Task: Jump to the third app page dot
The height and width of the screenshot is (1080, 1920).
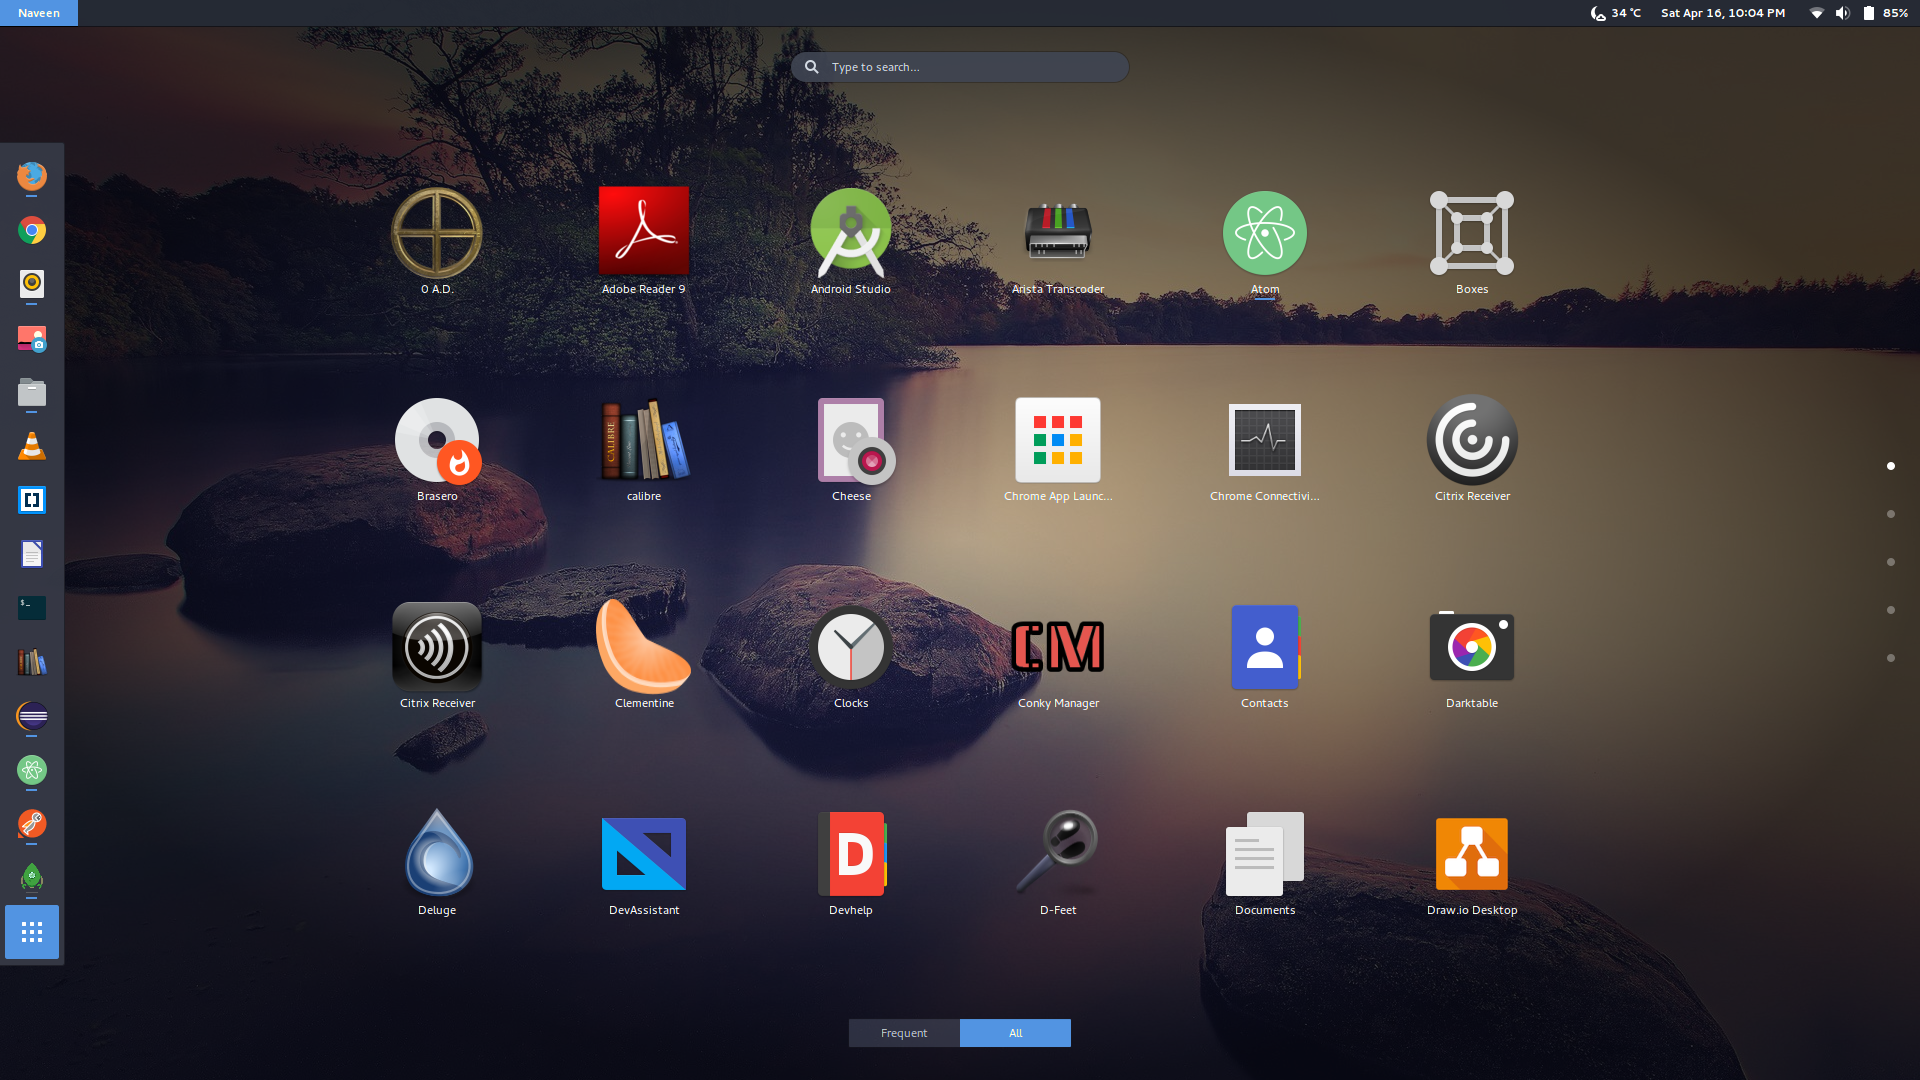Action: tap(1891, 562)
